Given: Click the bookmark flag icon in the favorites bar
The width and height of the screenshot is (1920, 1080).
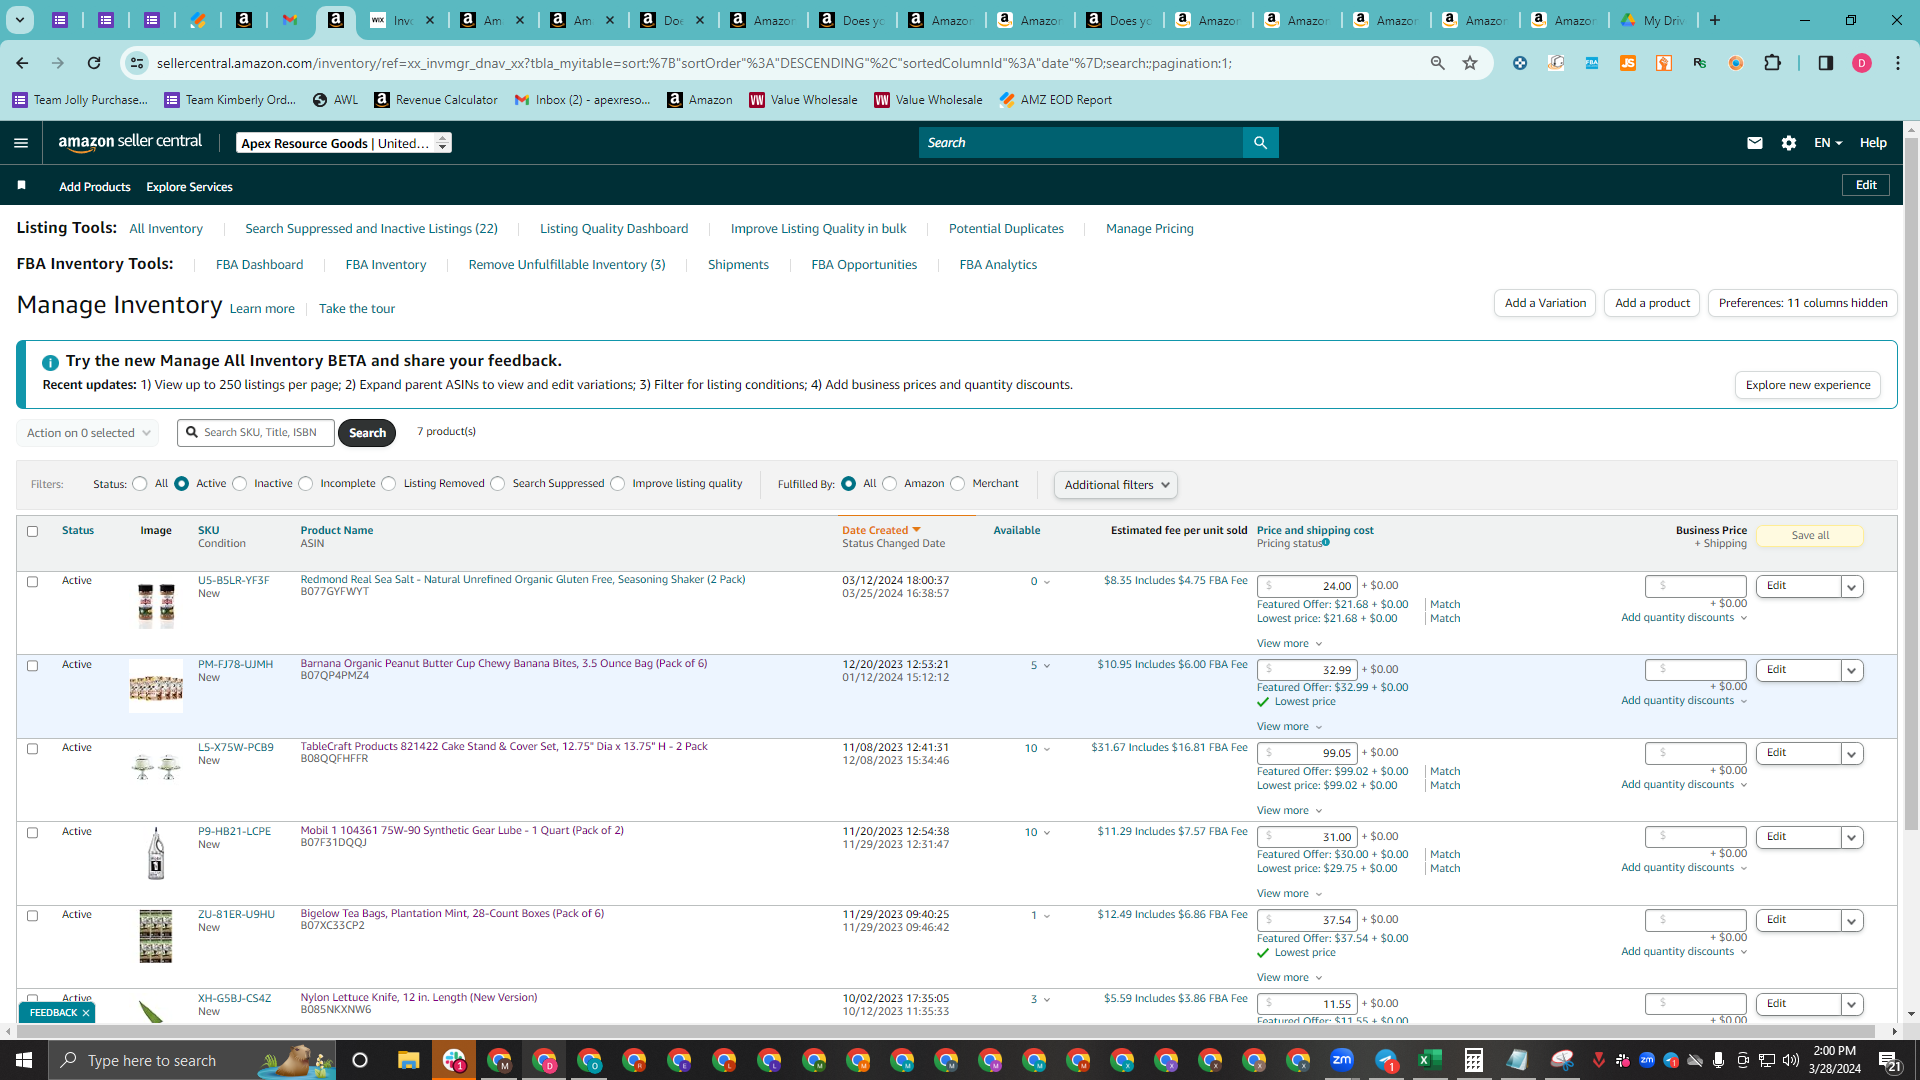Looking at the screenshot, I should pyautogui.click(x=21, y=185).
